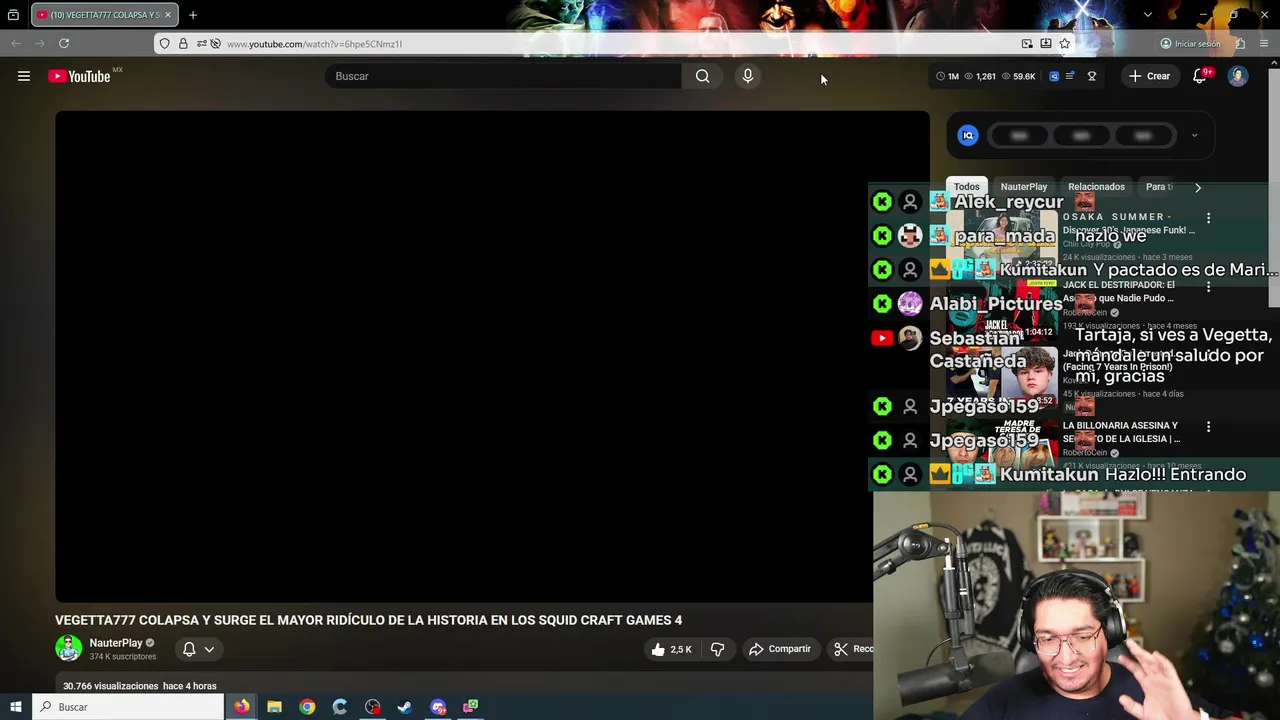Click Iniciar sesión in browser toolbar
This screenshot has height=720, width=1280.
click(1190, 44)
